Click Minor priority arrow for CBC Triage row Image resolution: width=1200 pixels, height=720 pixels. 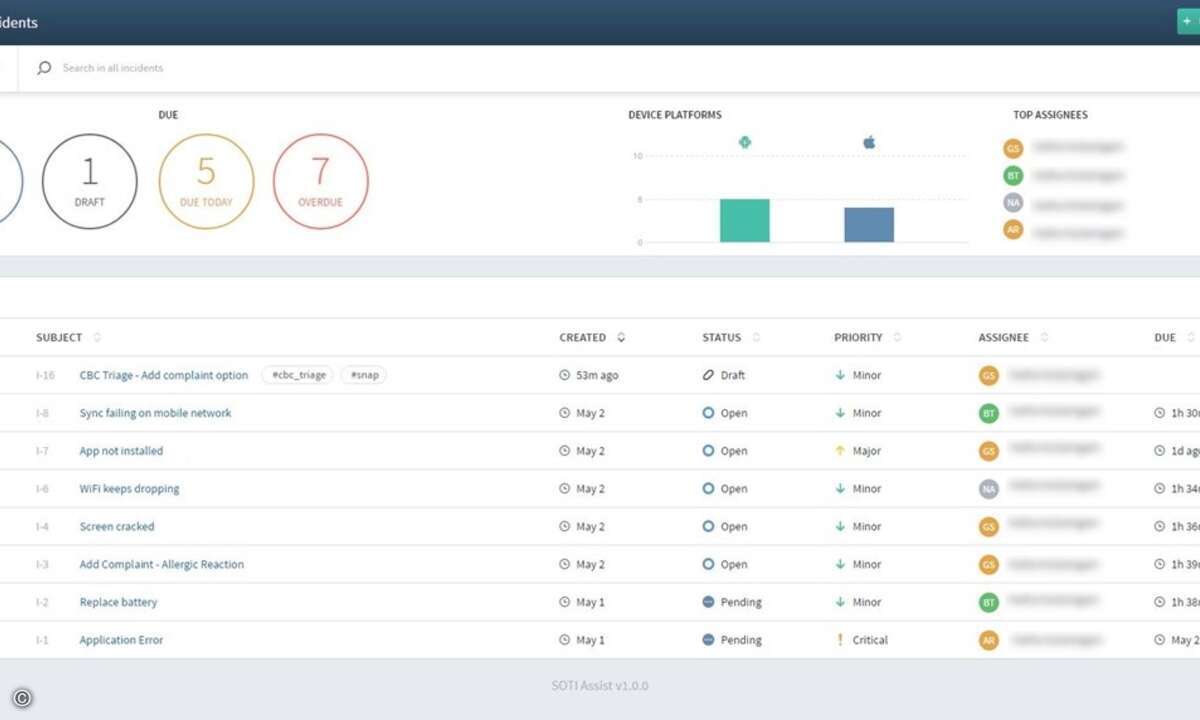840,375
